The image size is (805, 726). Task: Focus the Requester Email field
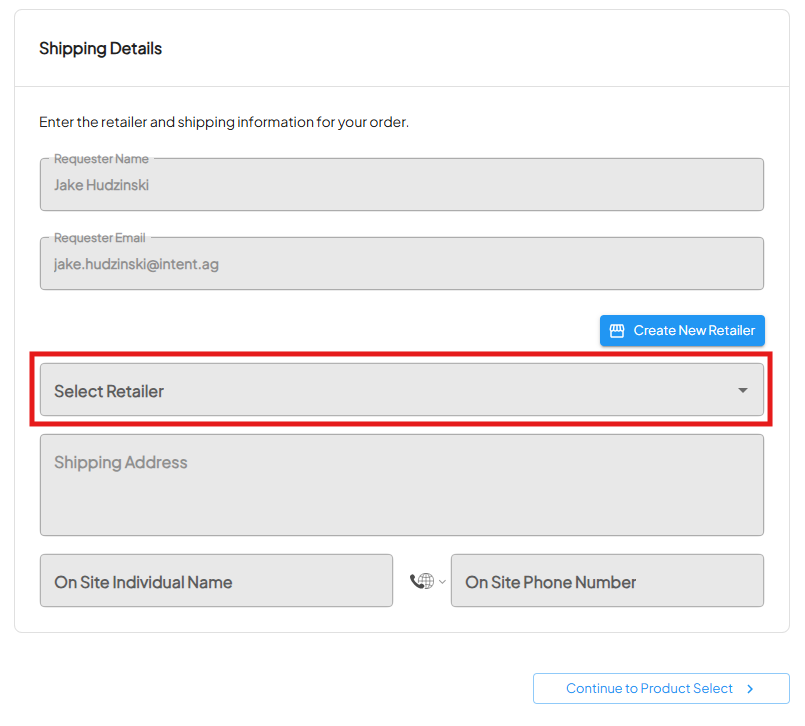point(401,265)
